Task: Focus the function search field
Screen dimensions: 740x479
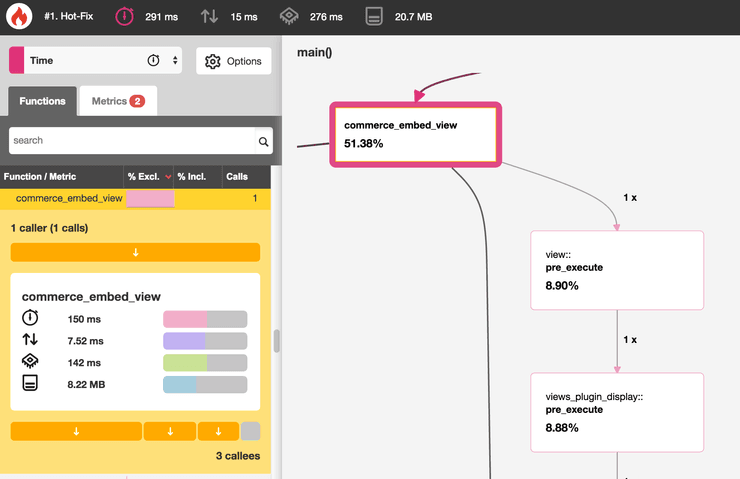Action: click(x=132, y=141)
